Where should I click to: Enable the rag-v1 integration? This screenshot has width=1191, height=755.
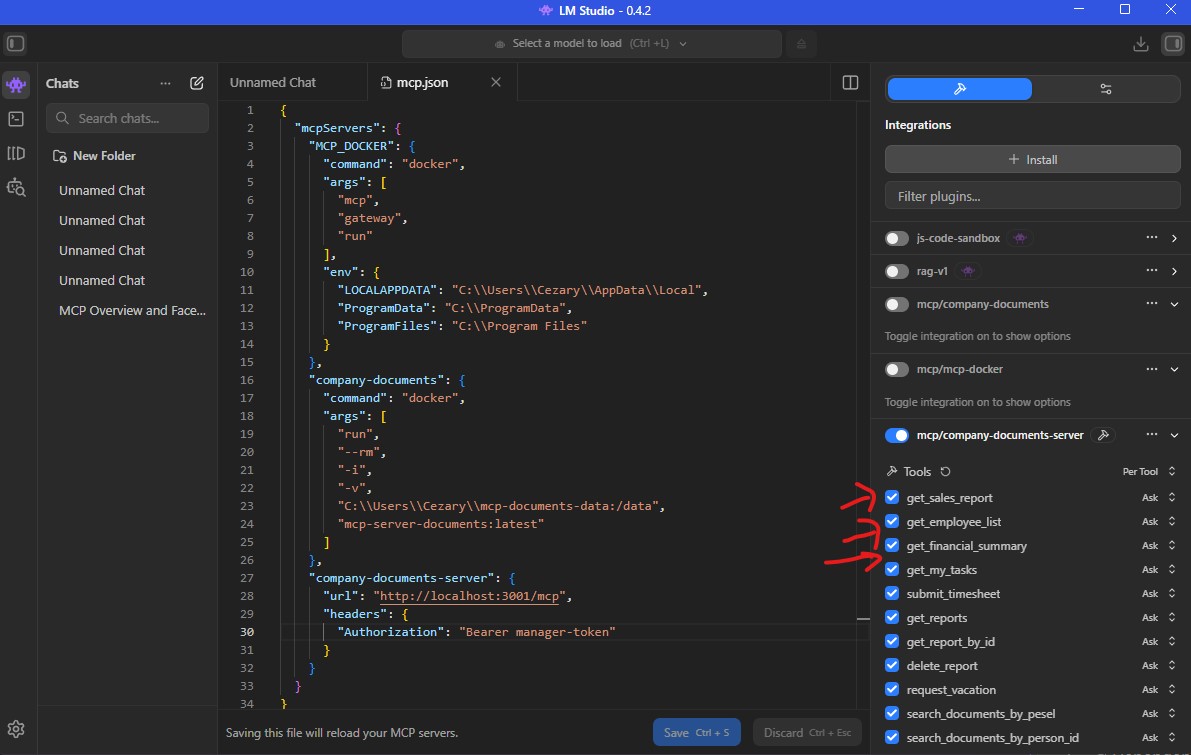click(897, 271)
